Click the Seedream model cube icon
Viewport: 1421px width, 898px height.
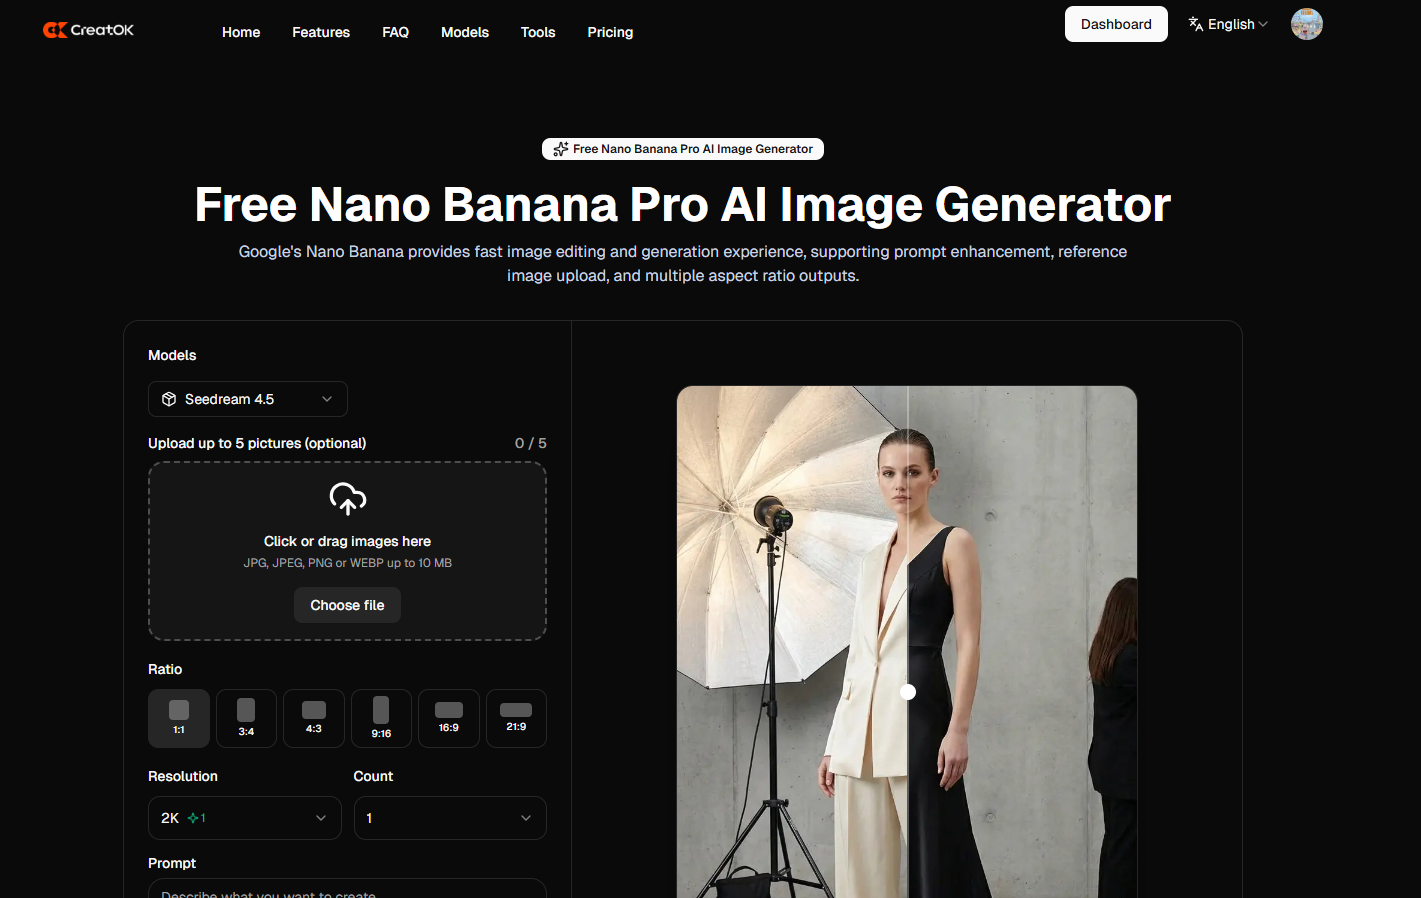169,399
